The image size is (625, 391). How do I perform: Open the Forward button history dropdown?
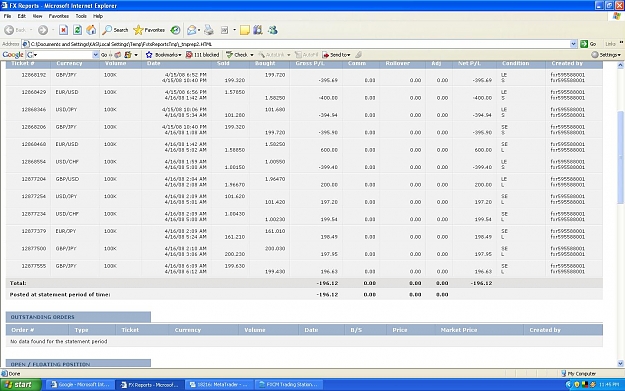(x=53, y=30)
